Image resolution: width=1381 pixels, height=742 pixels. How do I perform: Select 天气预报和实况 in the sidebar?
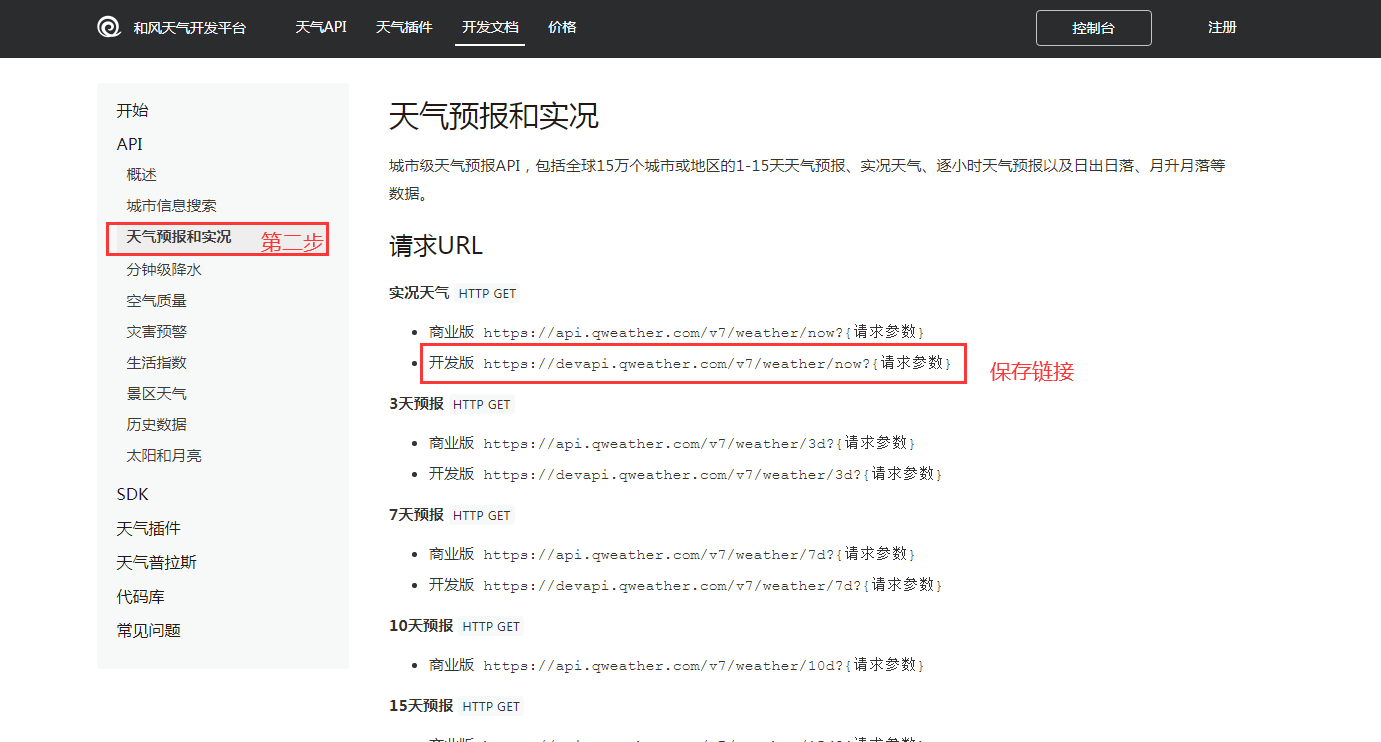point(178,237)
